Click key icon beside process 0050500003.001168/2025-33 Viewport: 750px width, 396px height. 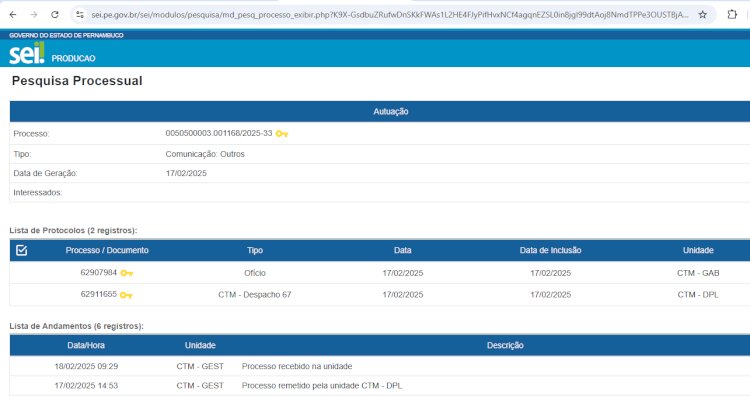click(282, 134)
